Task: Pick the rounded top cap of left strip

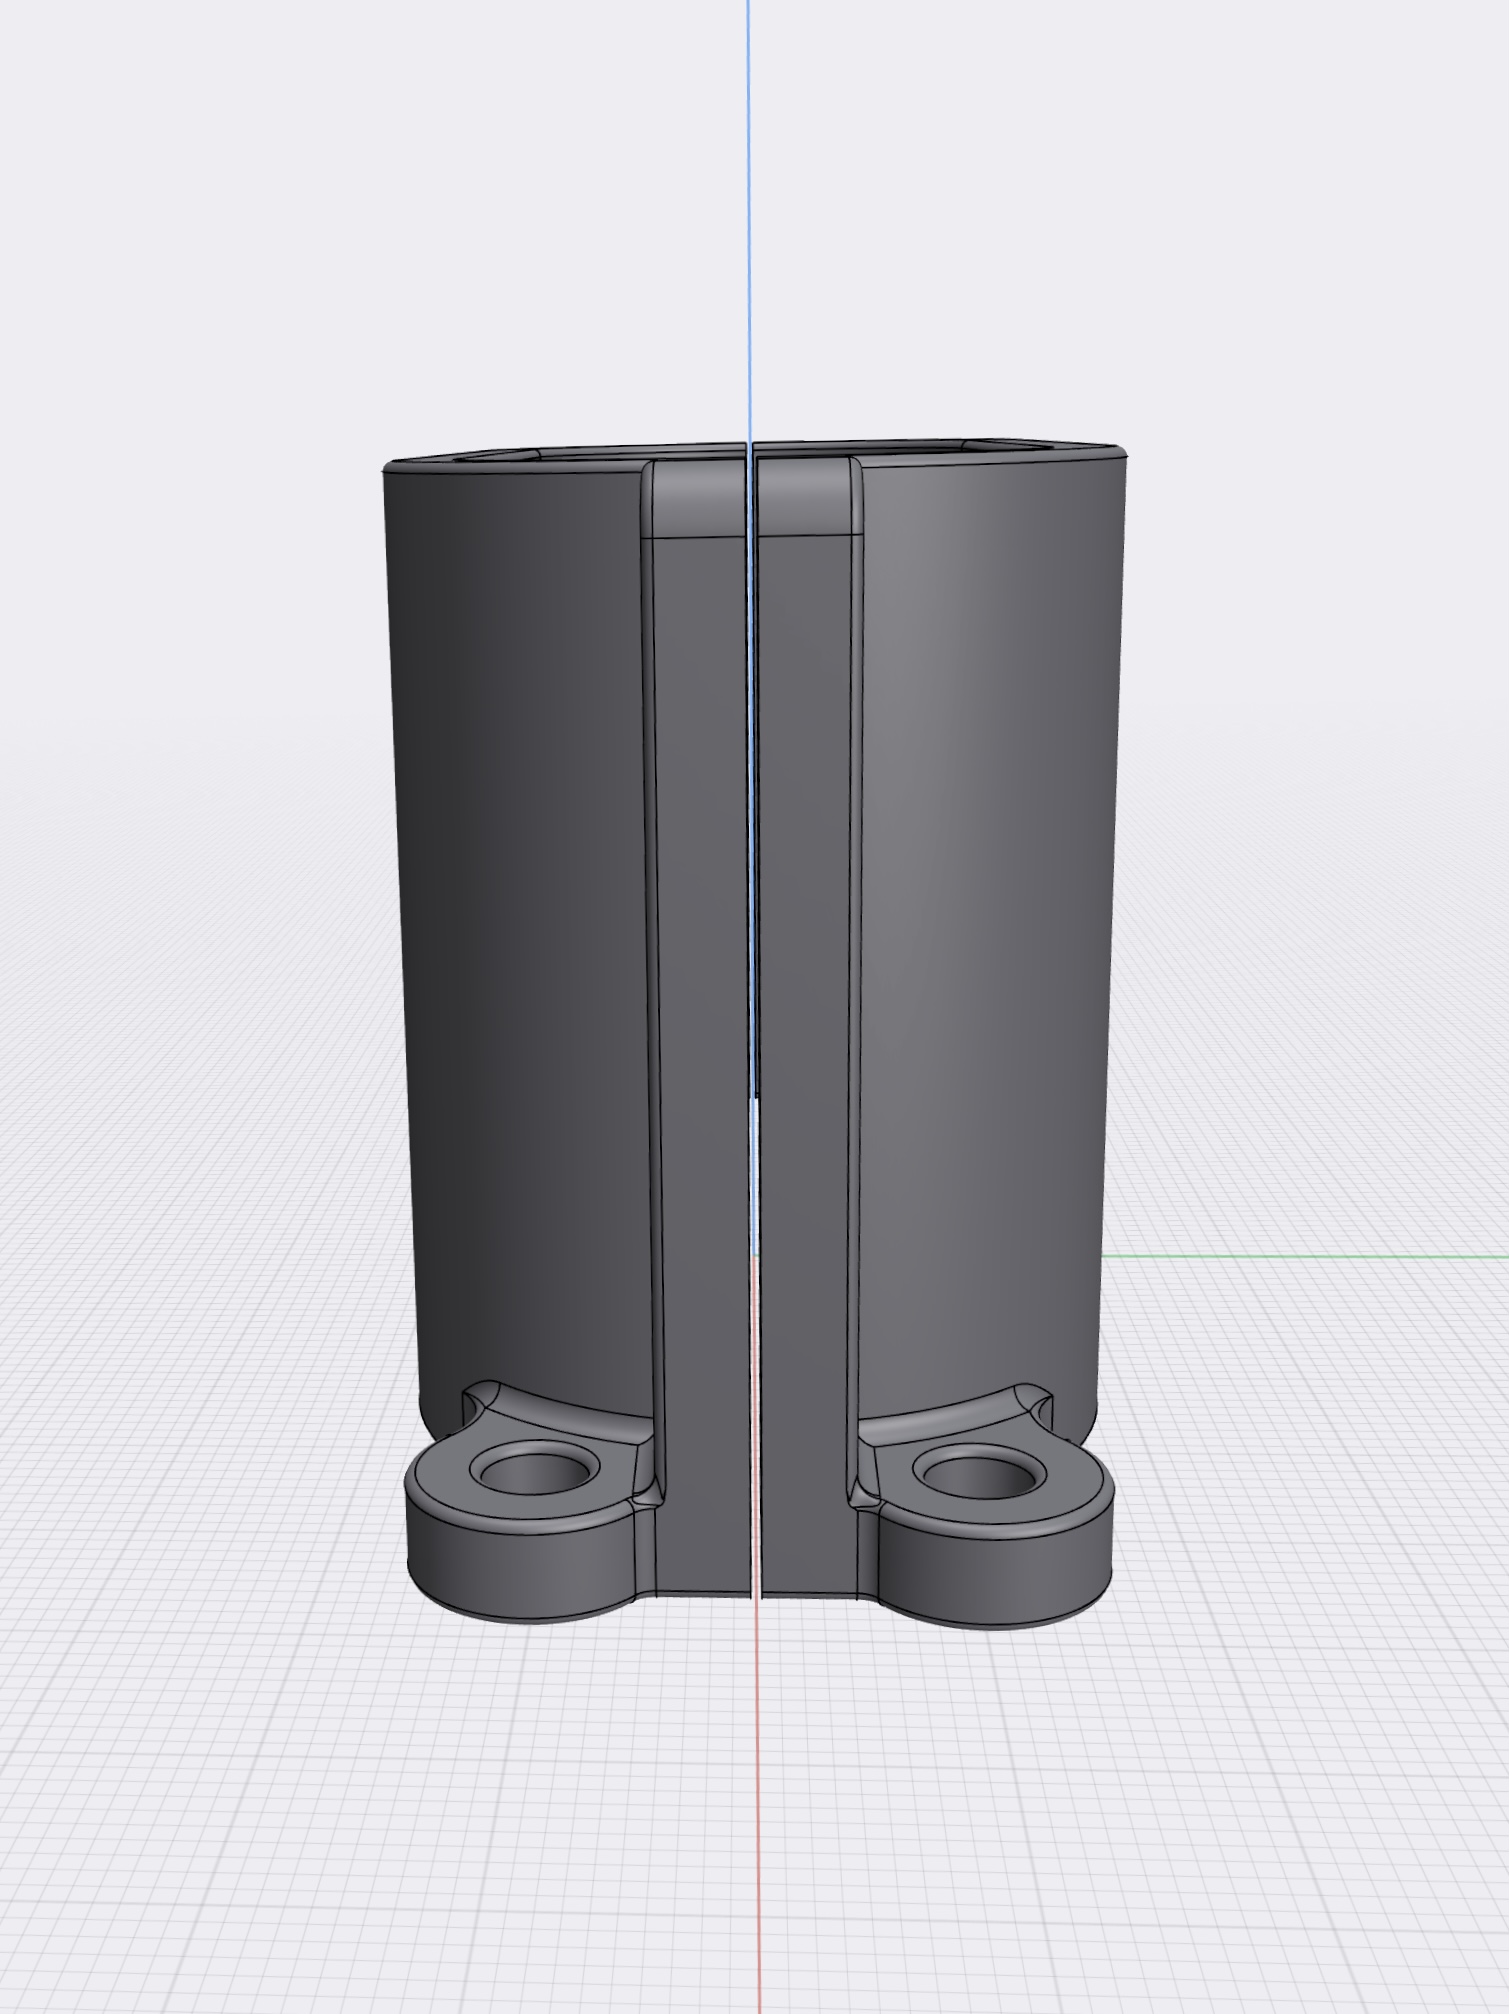Action: [695, 499]
